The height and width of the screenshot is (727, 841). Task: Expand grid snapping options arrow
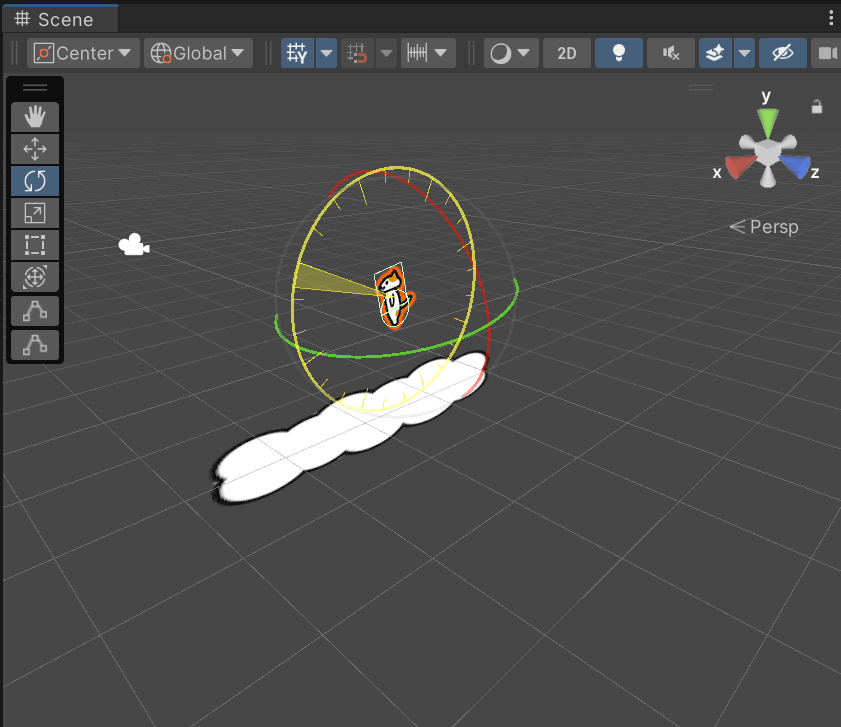coord(386,53)
